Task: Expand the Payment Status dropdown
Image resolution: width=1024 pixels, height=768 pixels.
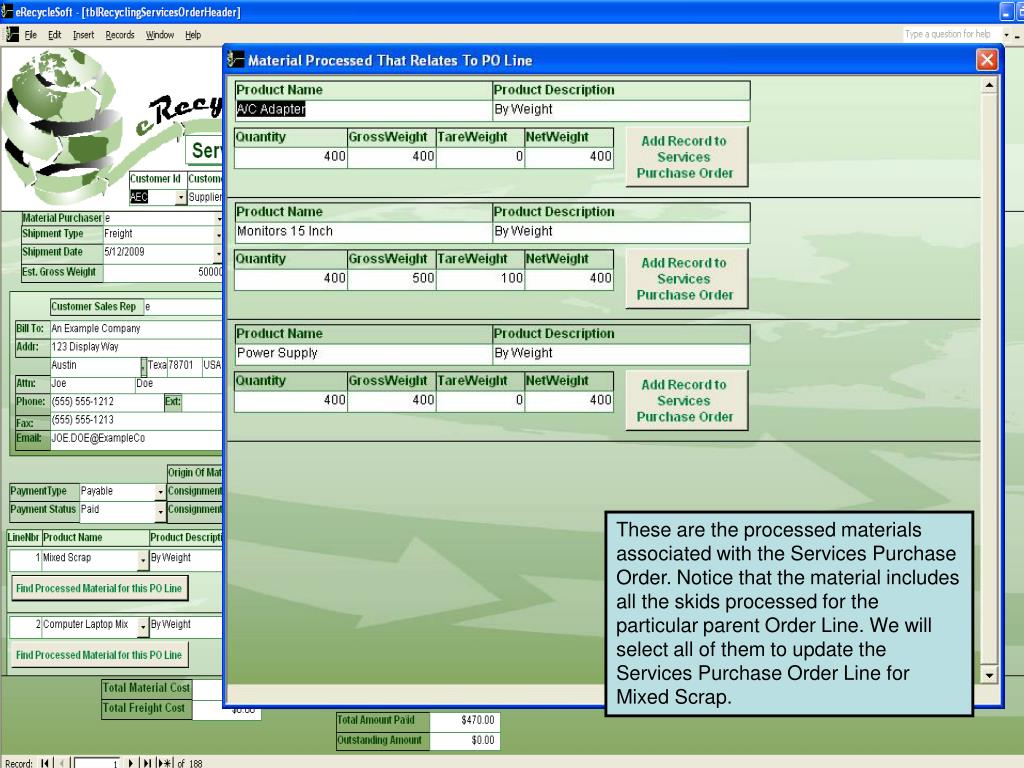Action: click(161, 511)
